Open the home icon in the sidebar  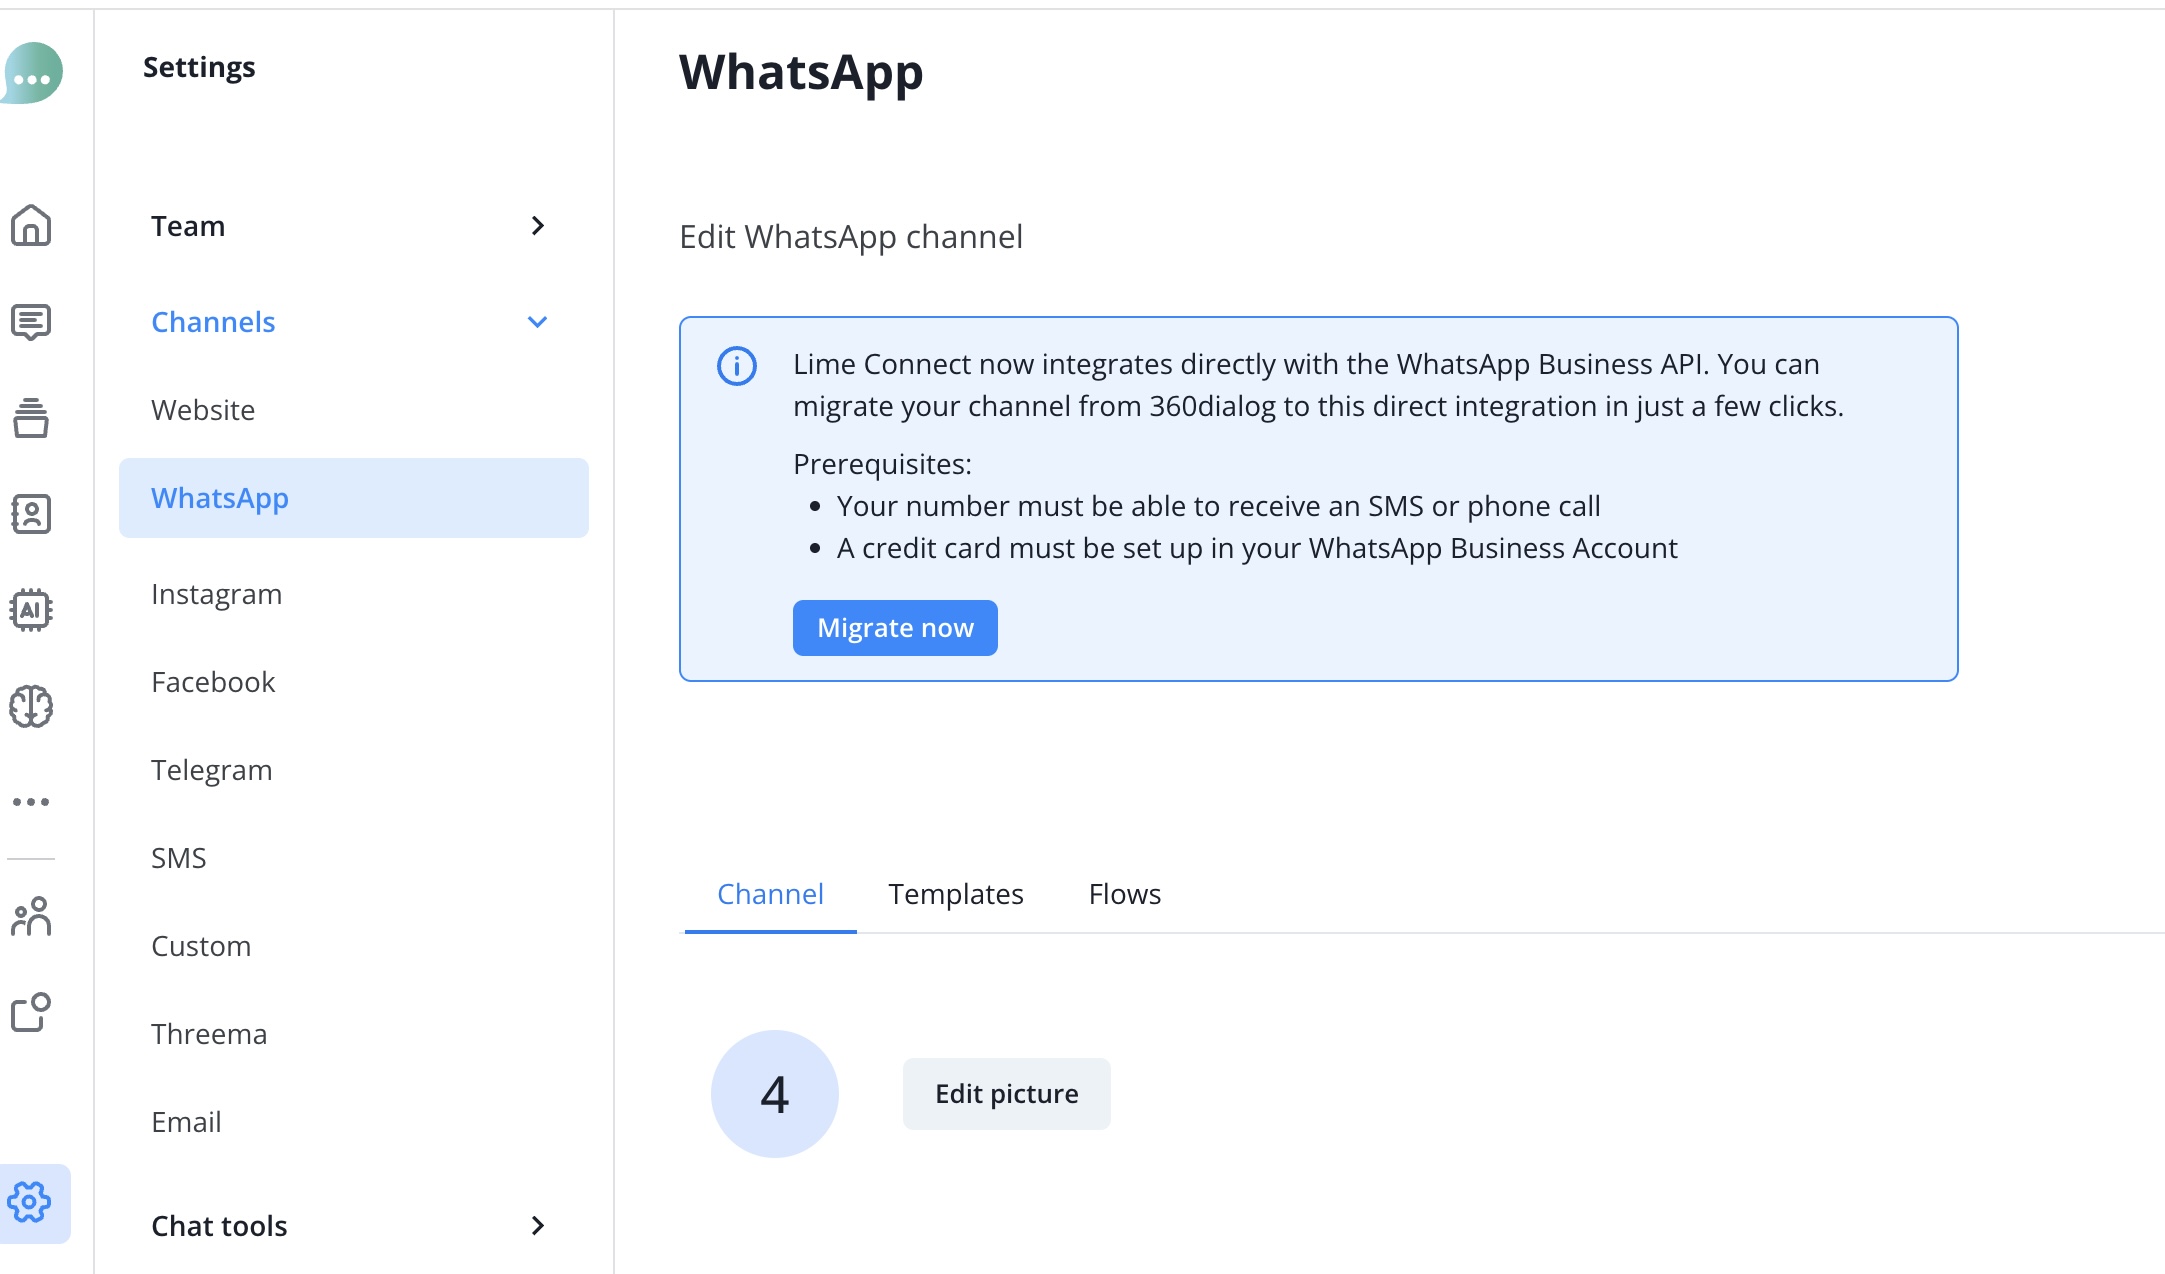tap(31, 226)
